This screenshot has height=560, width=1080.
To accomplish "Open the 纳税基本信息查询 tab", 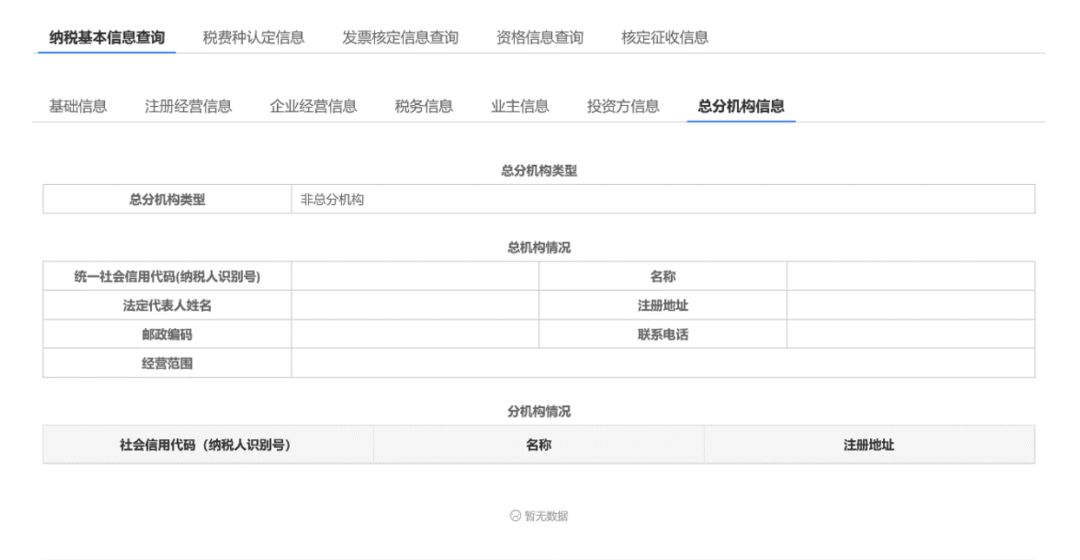I will (x=107, y=37).
